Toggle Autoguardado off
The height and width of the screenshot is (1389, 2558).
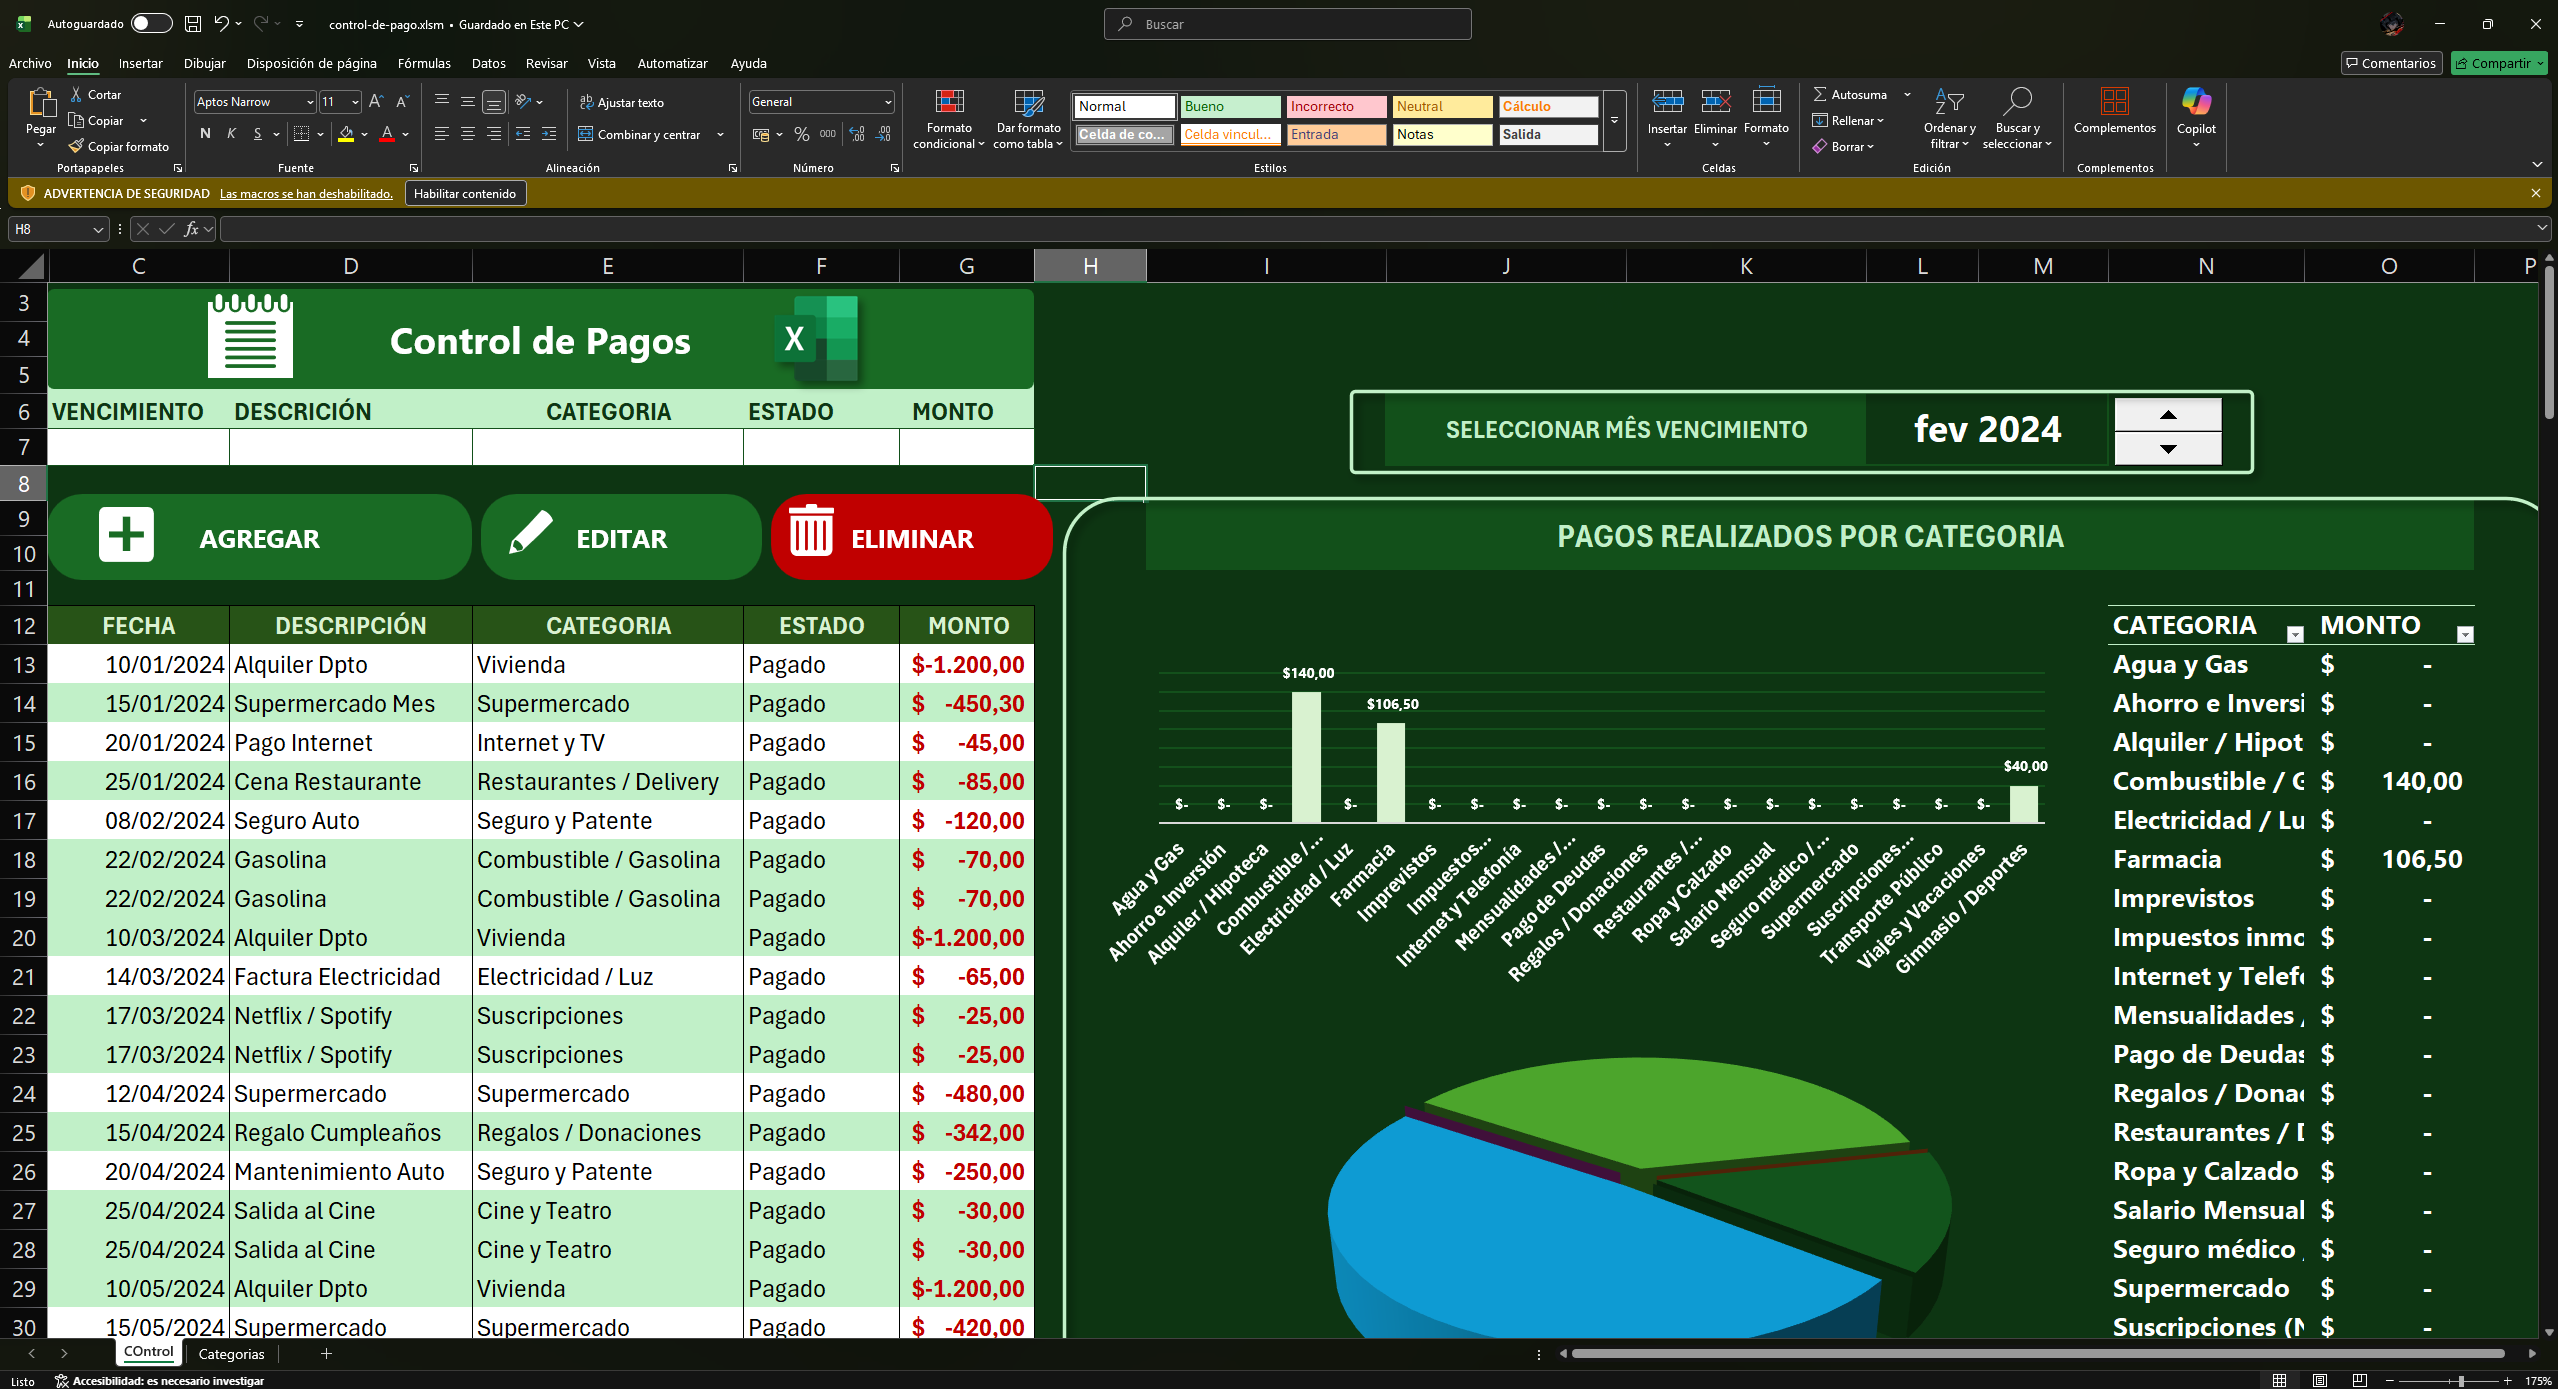[x=152, y=23]
